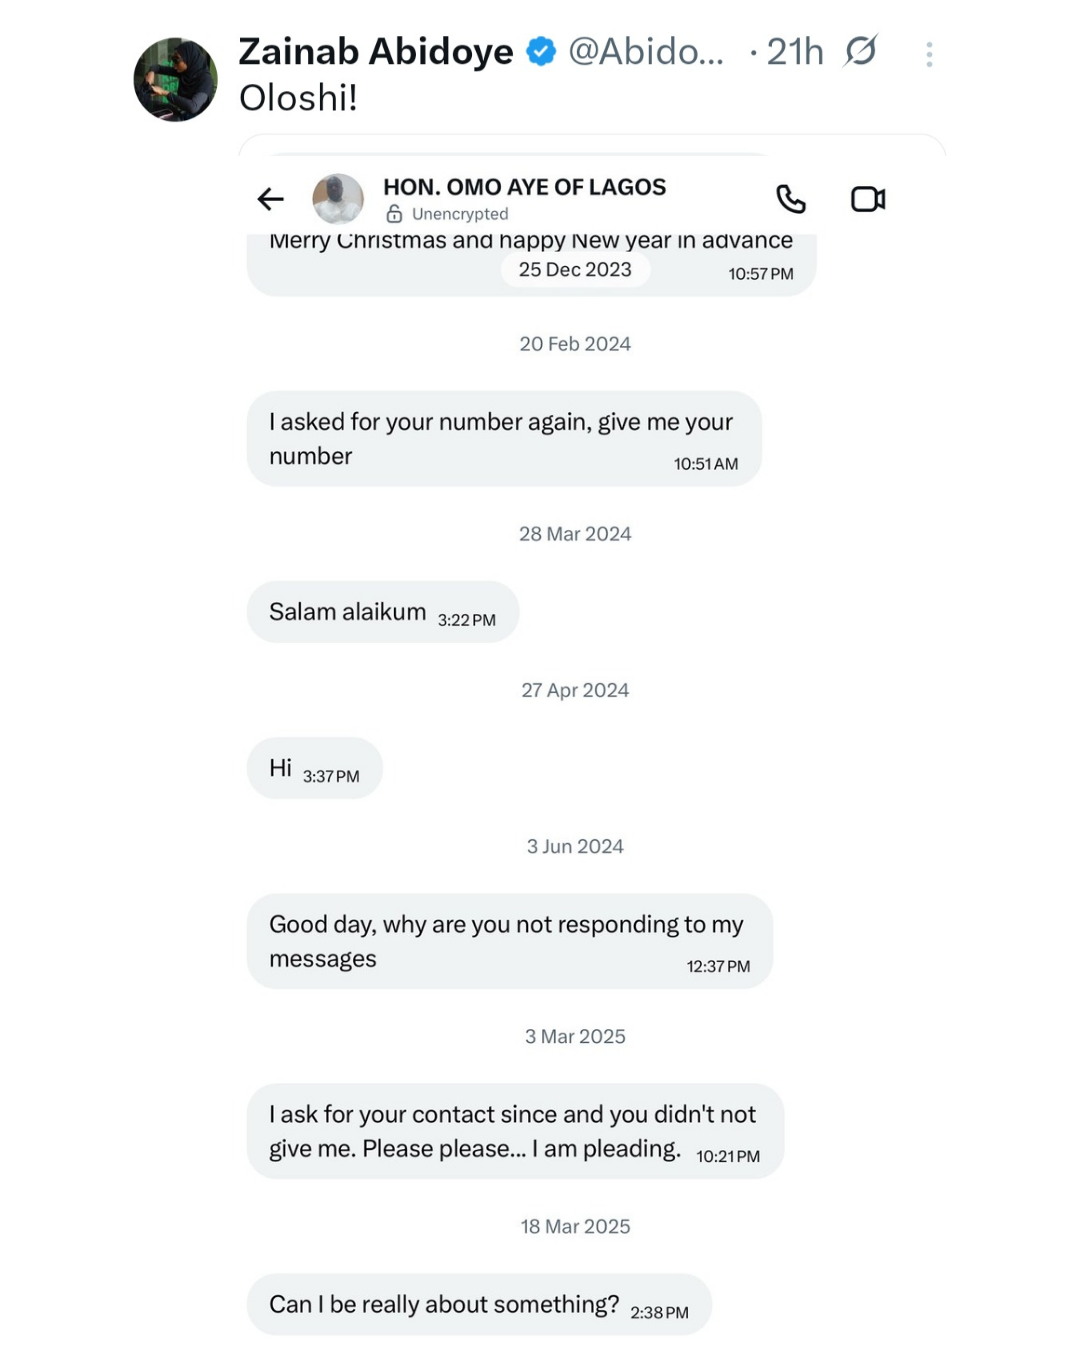Select the 25 Dec 2023 date pill
This screenshot has height=1350, width=1080.
[575, 270]
